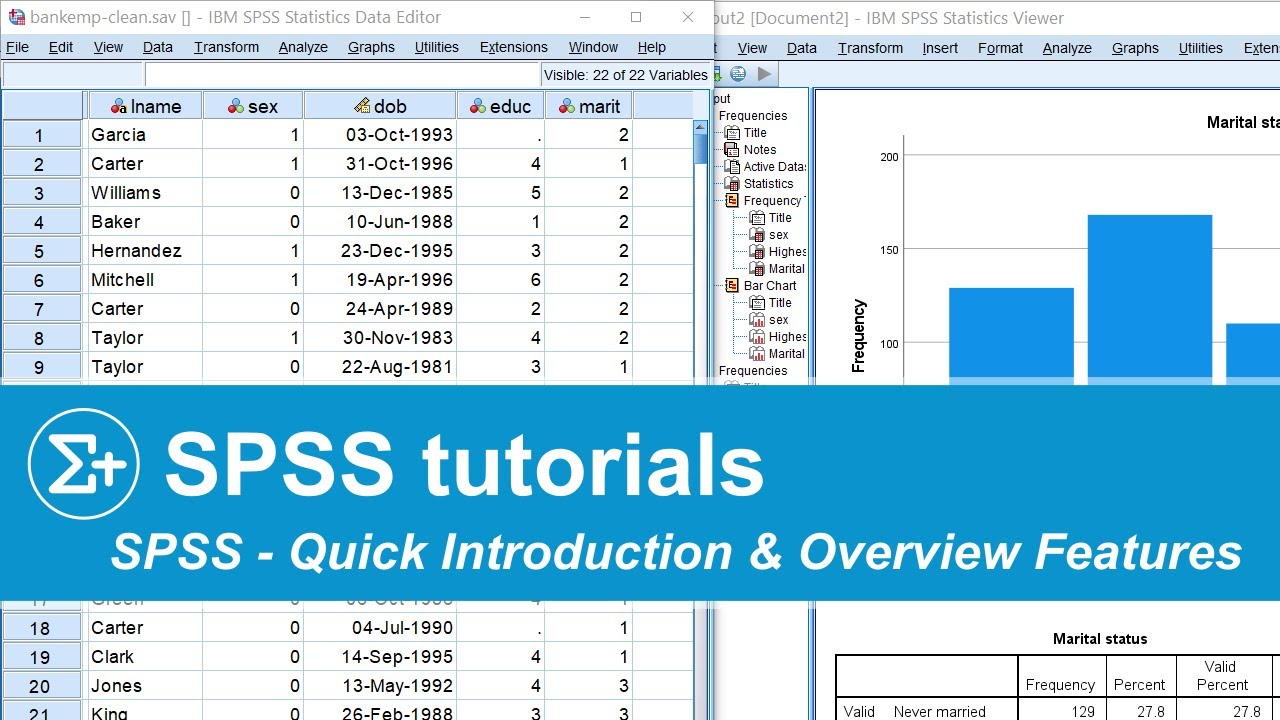Viewport: 1280px width, 720px height.
Task: Select the second Frequencies heading in the outline
Action: tap(753, 371)
